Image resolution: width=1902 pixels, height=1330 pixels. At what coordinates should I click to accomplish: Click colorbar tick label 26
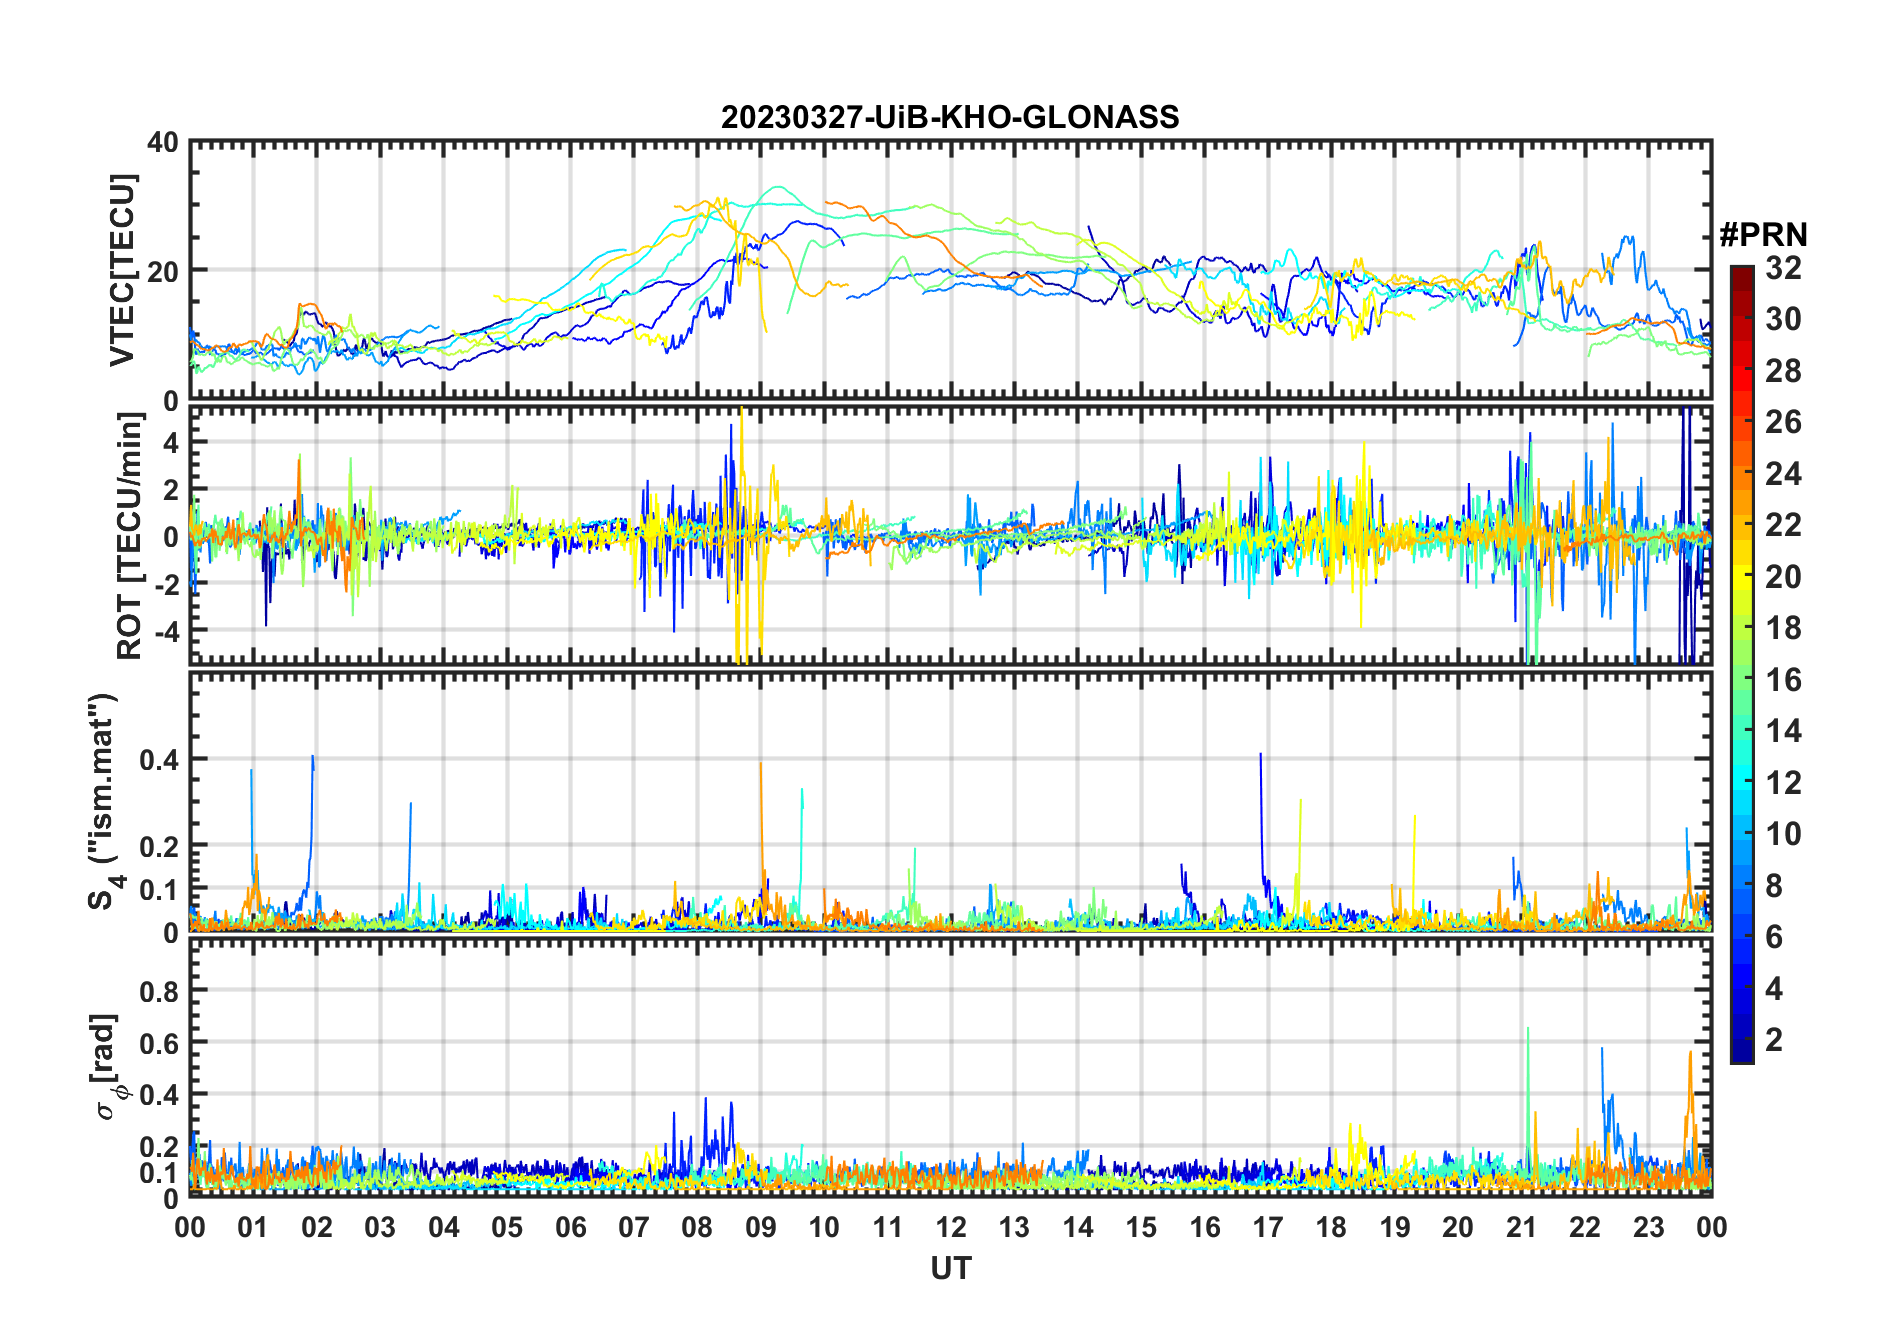(1783, 422)
